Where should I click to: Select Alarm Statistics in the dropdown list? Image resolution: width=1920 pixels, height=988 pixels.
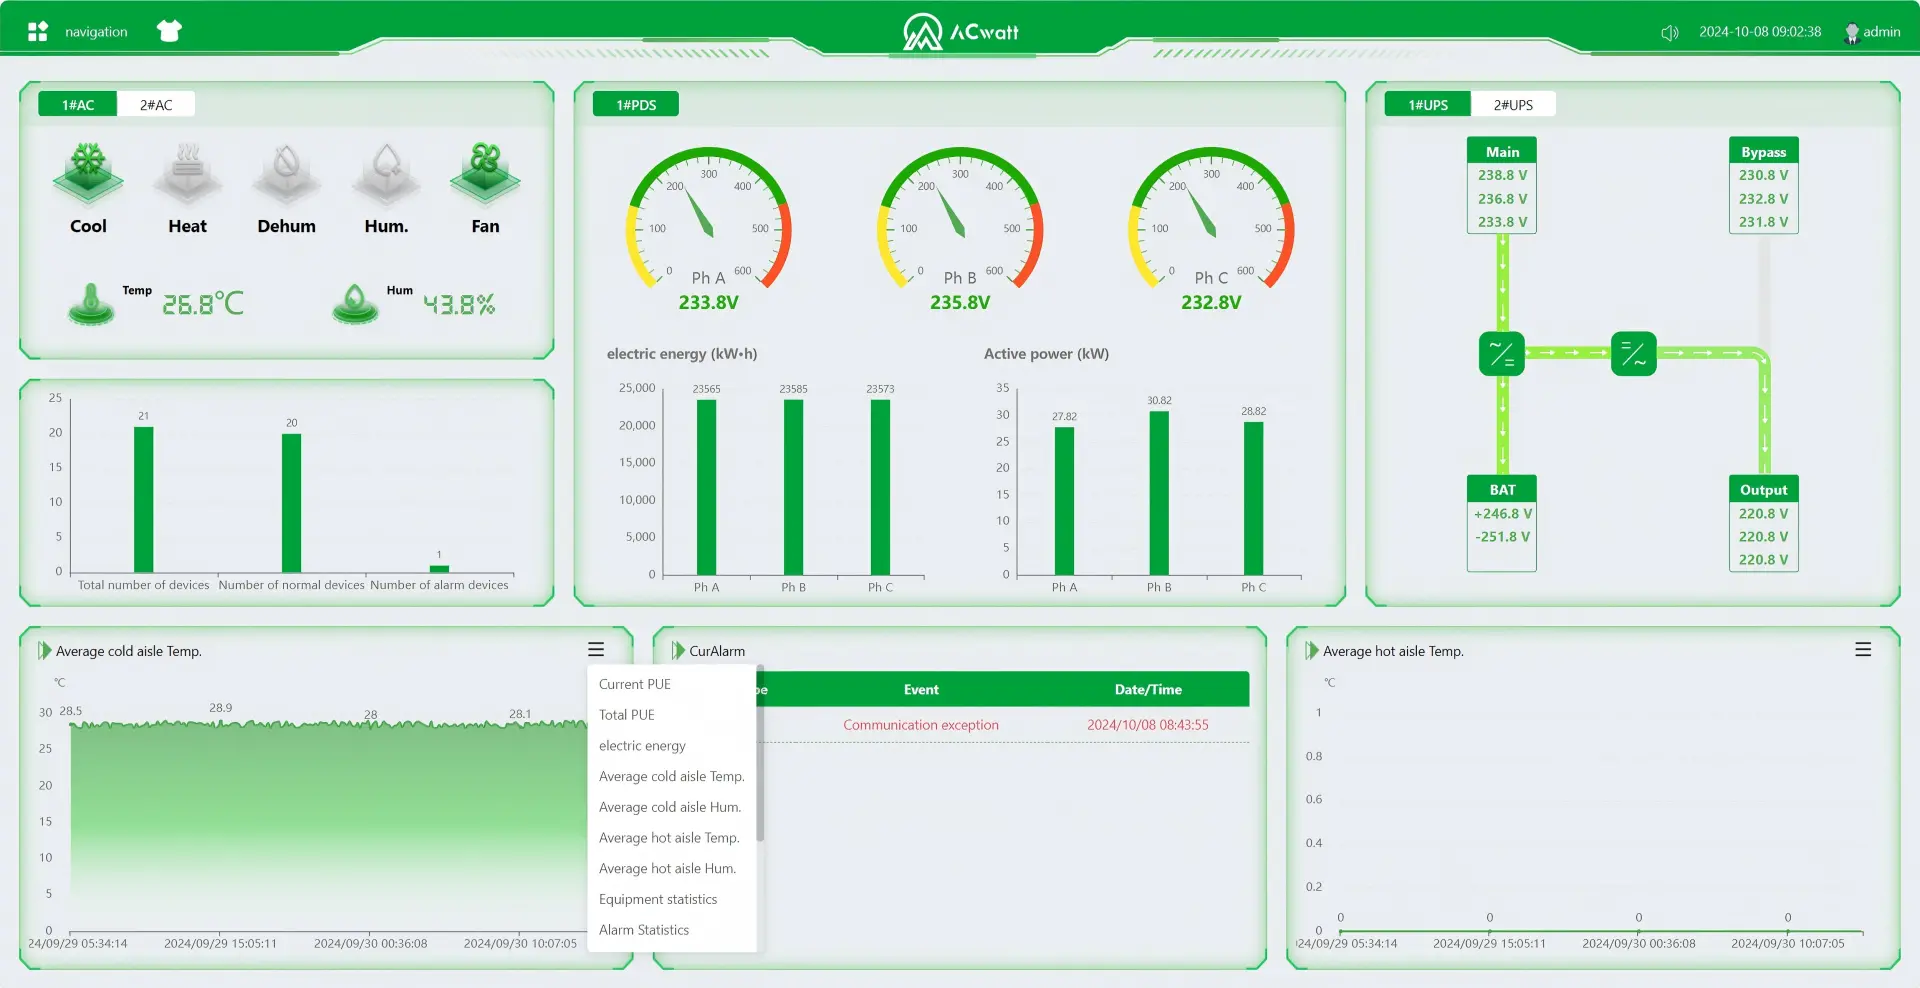644,930
